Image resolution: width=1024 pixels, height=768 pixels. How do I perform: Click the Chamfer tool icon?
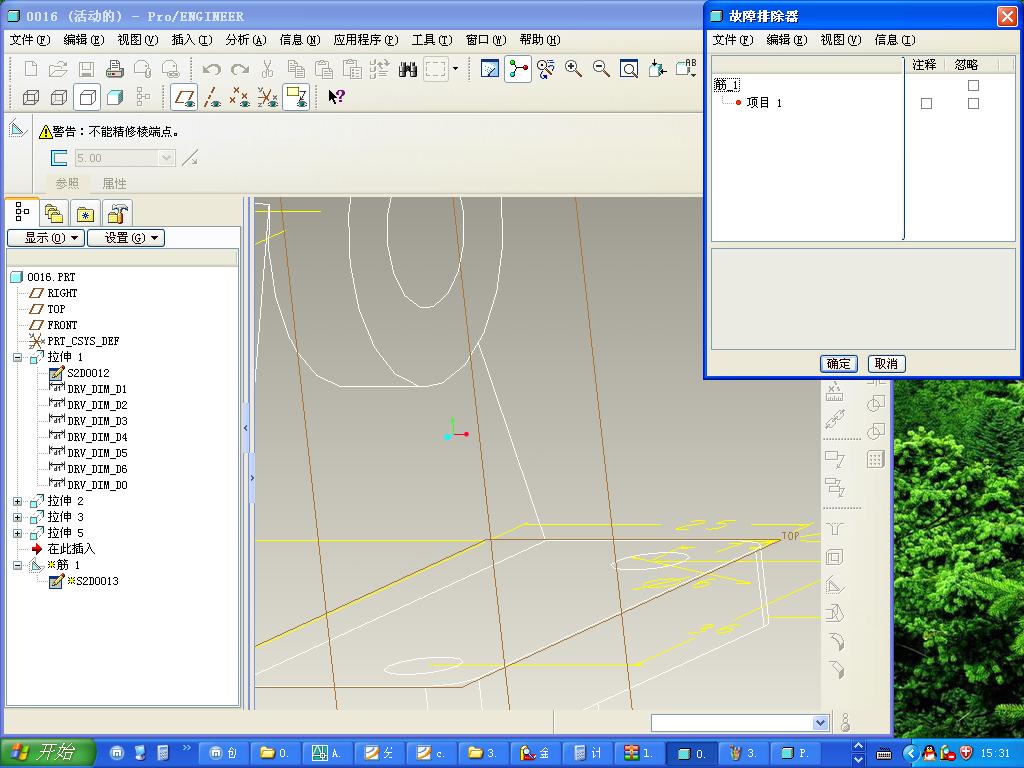[835, 669]
